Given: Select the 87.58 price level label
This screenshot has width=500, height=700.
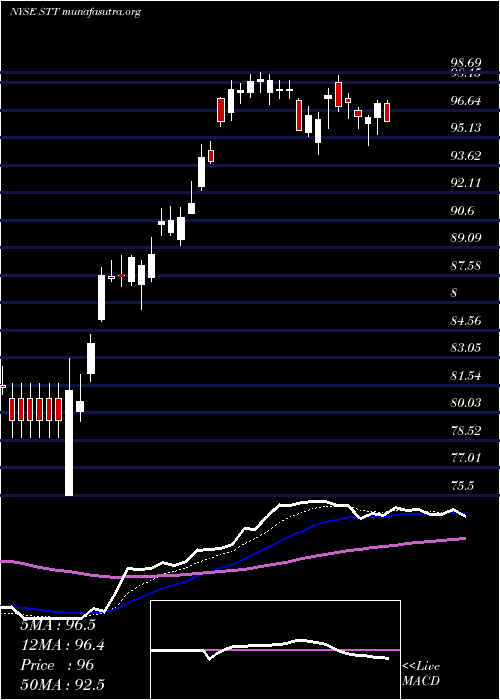Looking at the screenshot, I should (x=465, y=266).
